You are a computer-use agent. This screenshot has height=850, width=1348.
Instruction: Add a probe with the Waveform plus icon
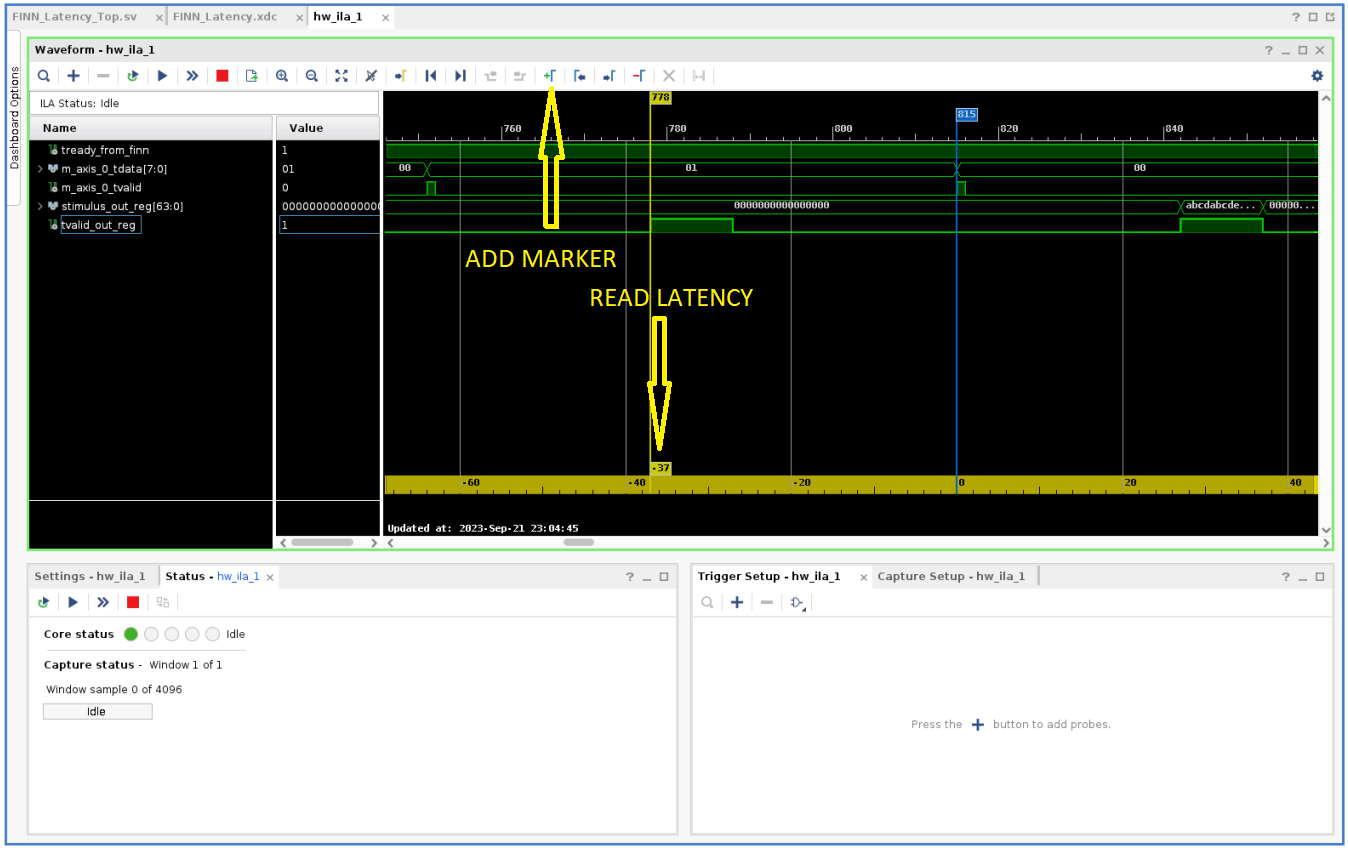point(73,76)
